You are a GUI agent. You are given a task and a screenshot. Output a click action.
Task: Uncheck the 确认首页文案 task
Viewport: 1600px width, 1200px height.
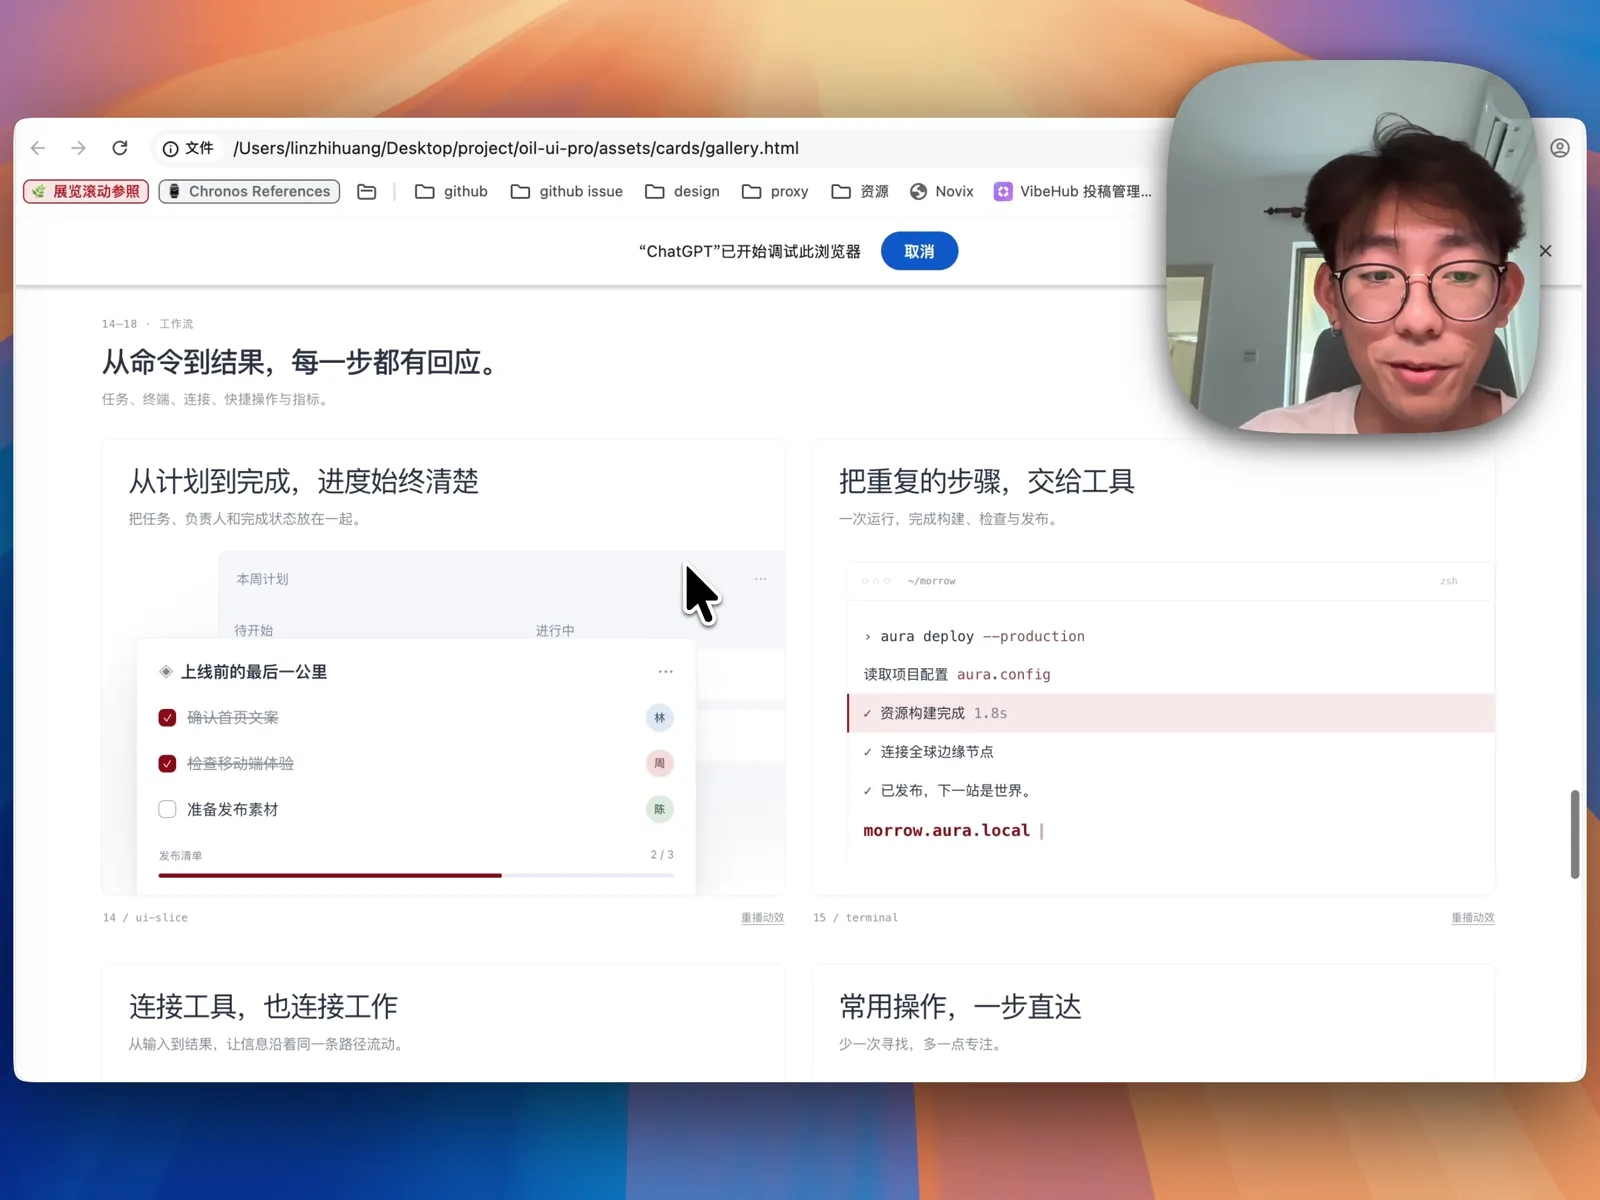click(167, 718)
